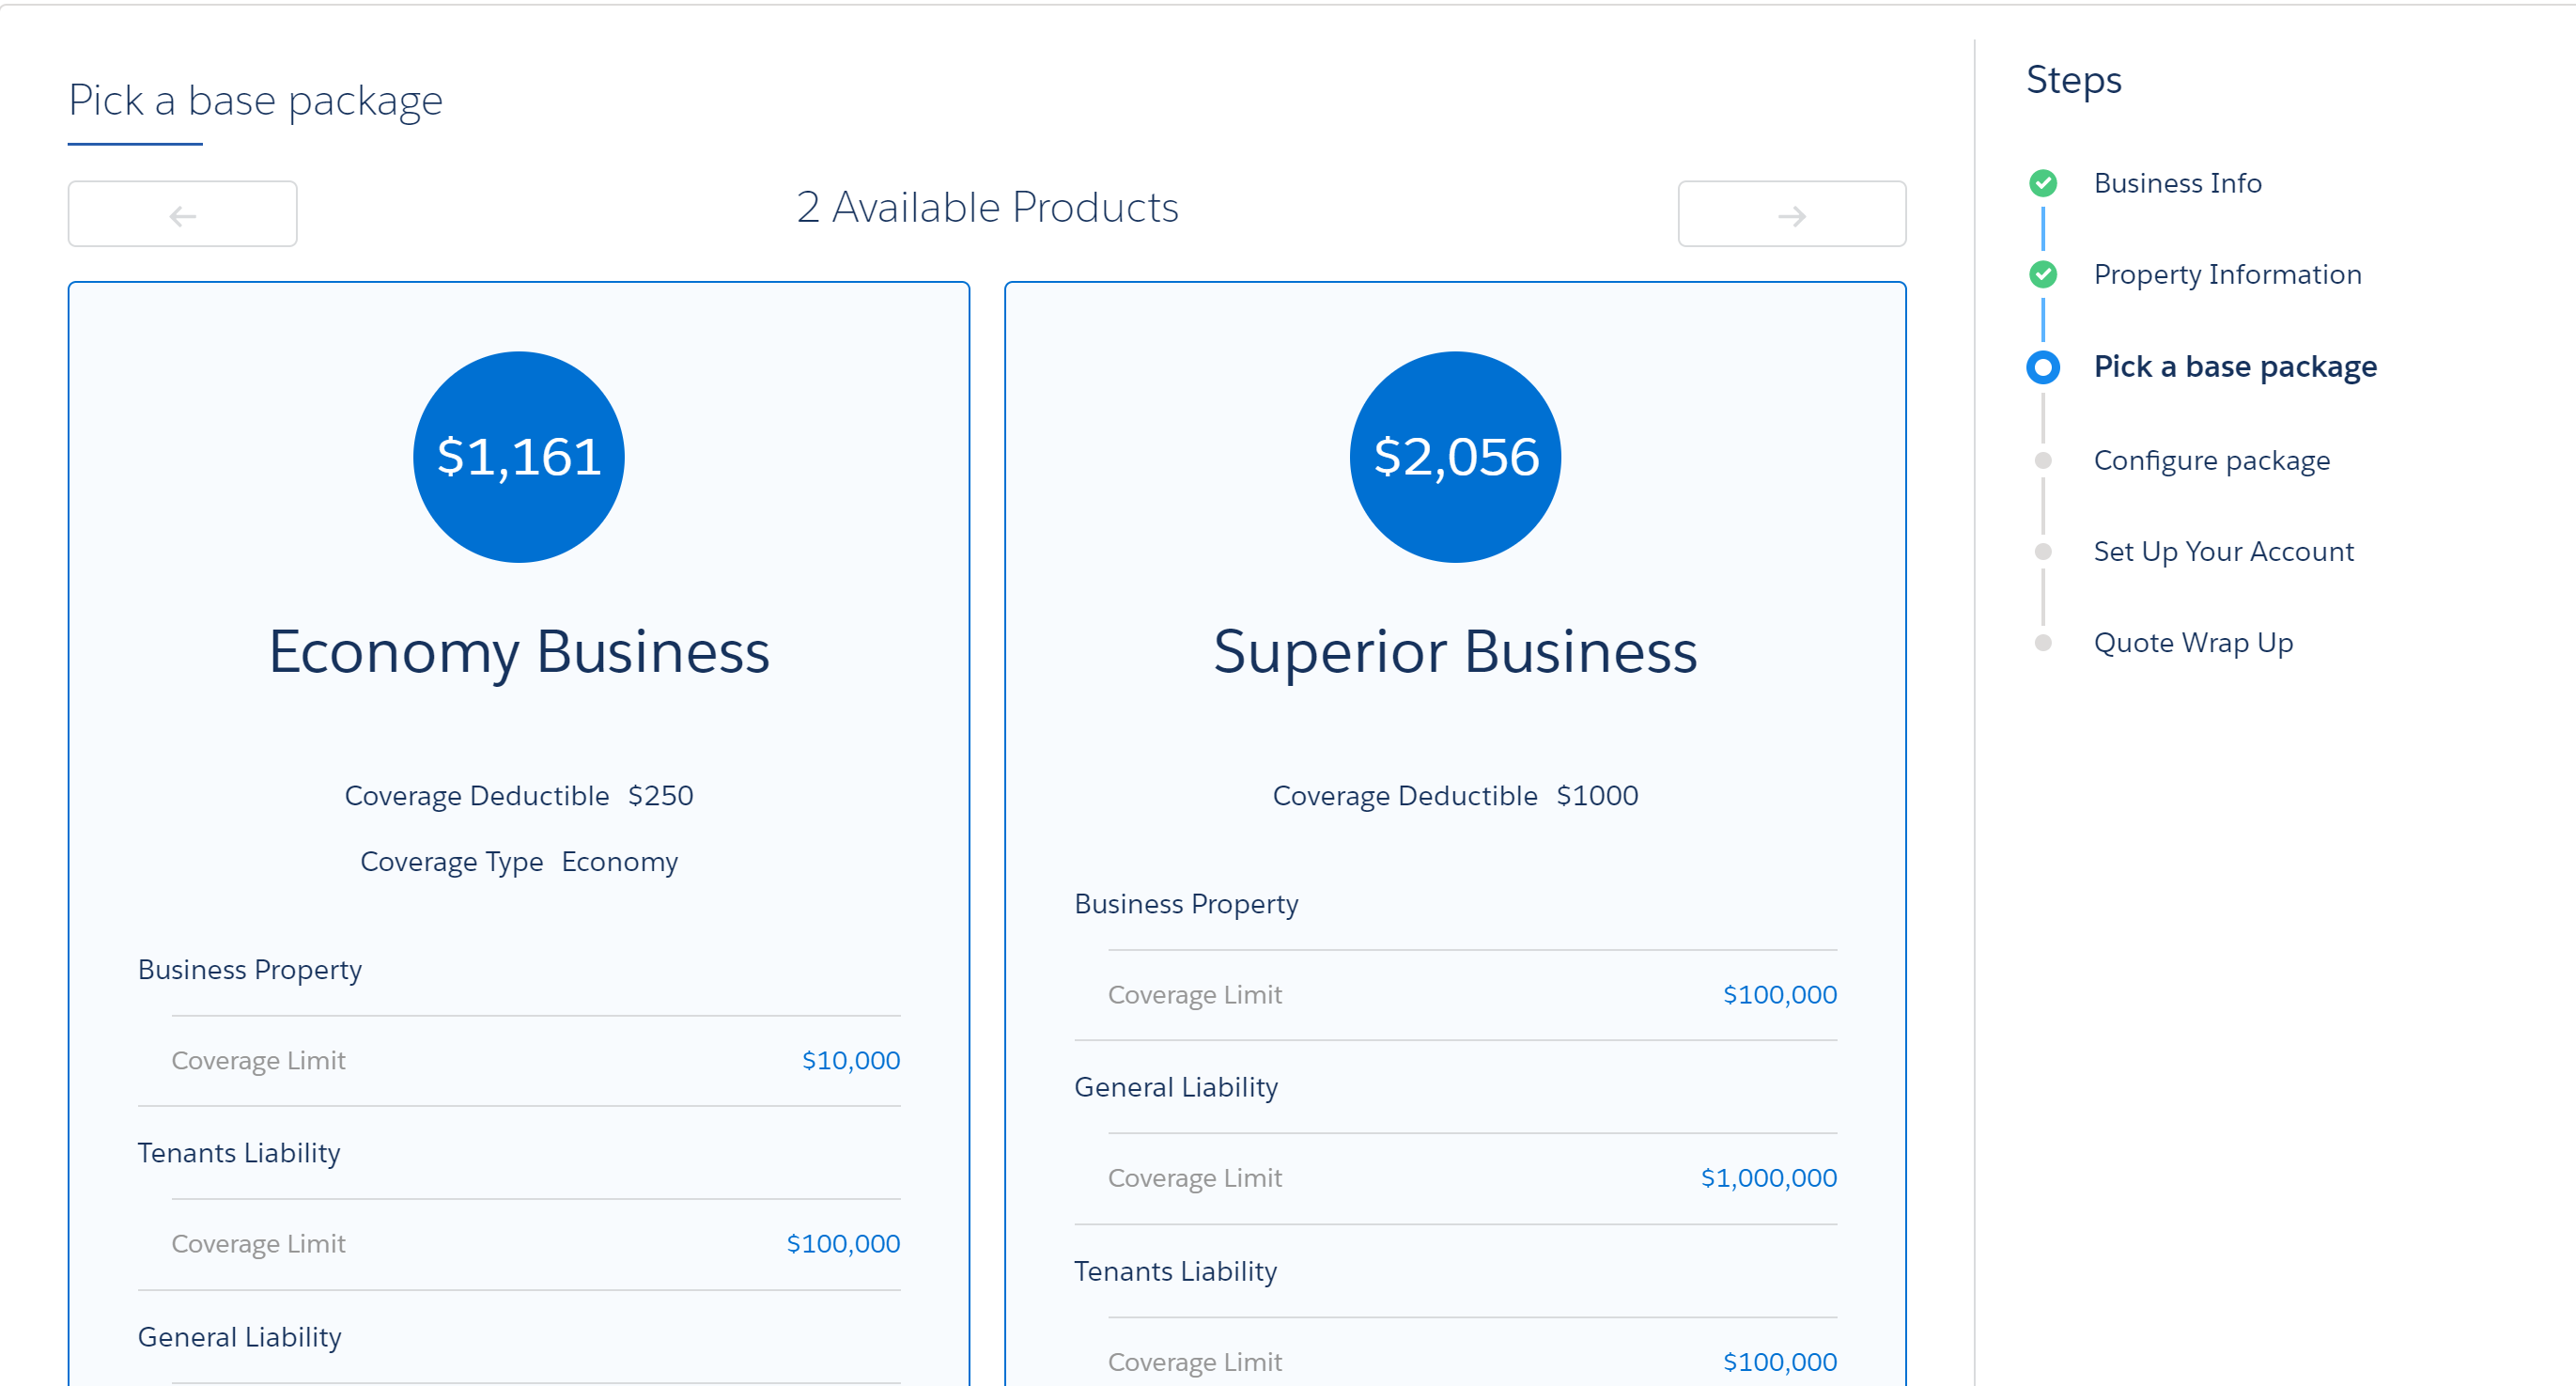
Task: Open the Property Information step
Action: point(2227,274)
